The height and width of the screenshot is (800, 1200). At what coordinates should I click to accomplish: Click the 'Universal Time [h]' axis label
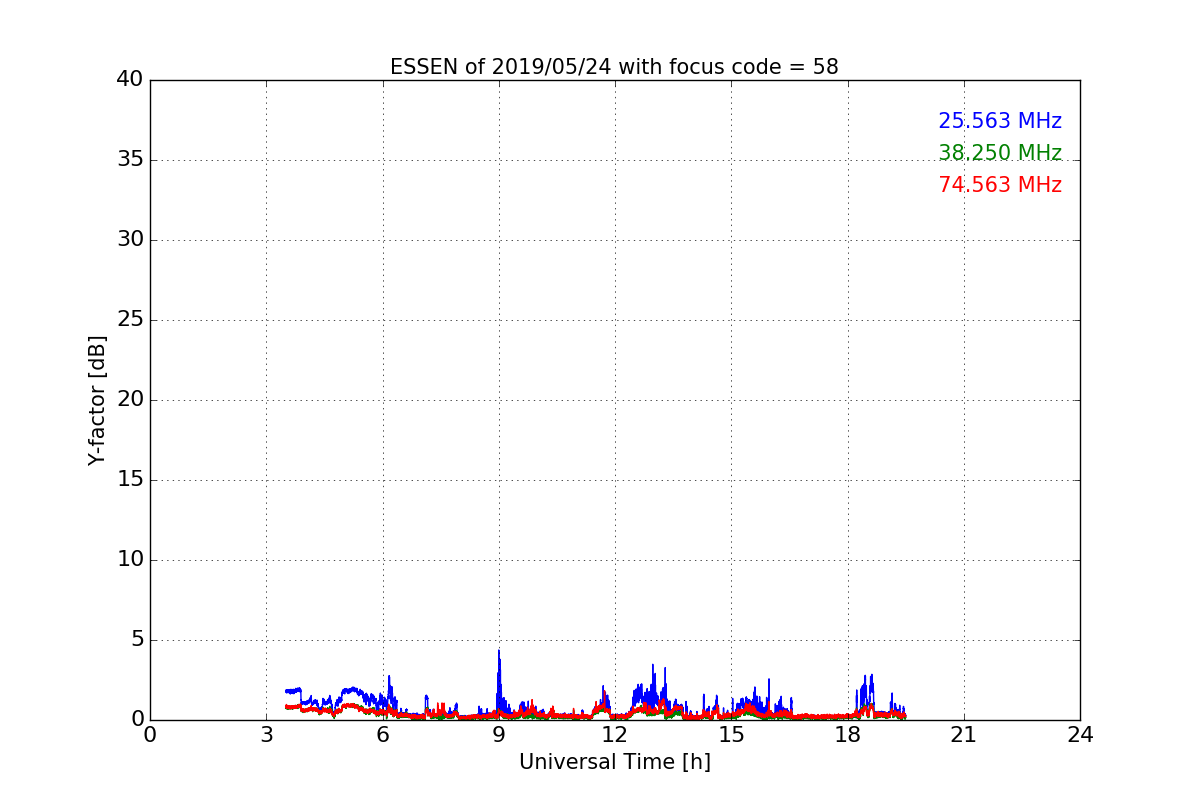[614, 762]
